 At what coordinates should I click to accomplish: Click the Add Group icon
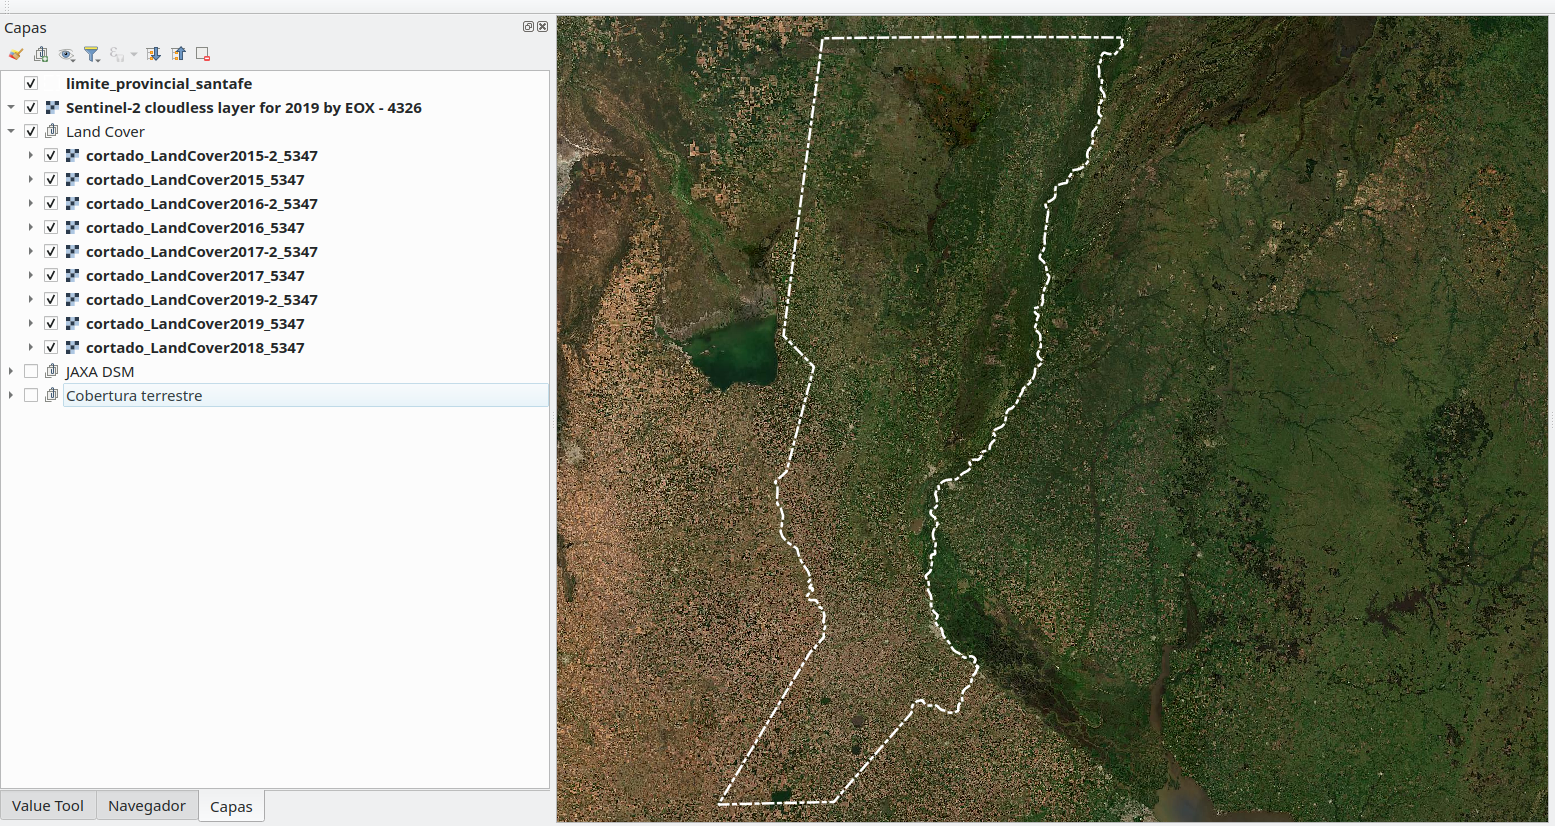point(41,54)
